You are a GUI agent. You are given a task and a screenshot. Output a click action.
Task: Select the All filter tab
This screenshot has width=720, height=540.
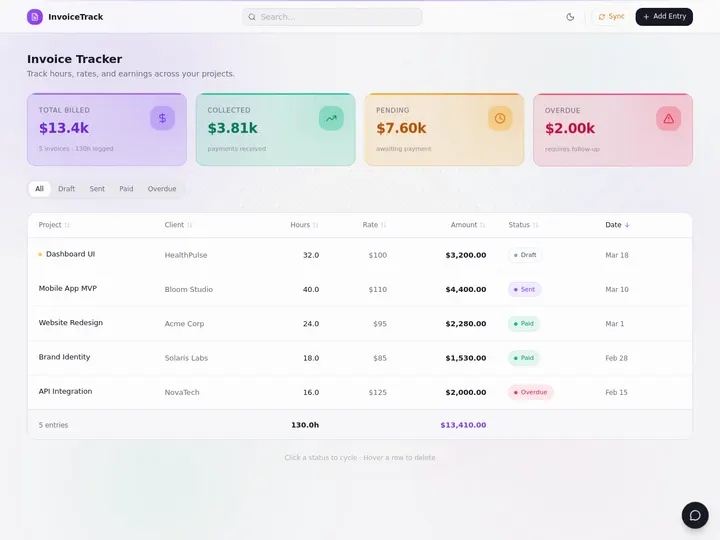(39, 189)
